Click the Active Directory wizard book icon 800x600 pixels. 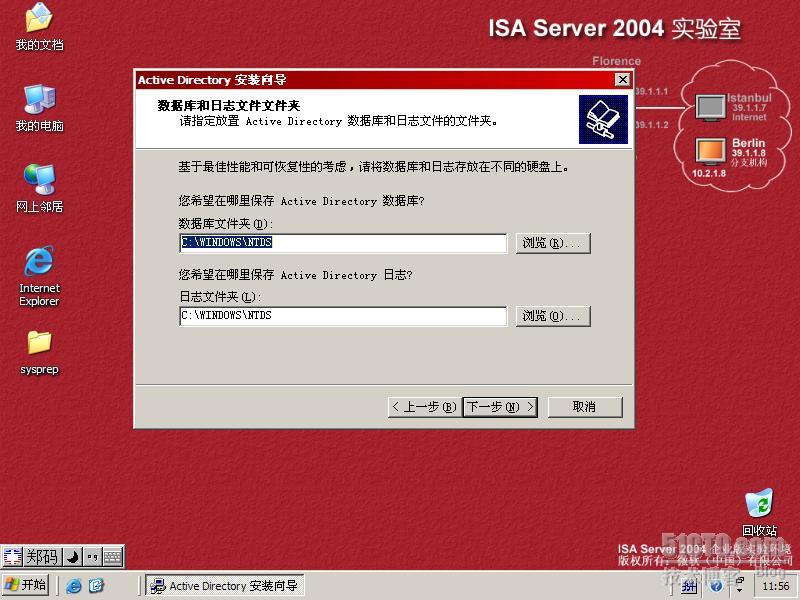tap(603, 119)
